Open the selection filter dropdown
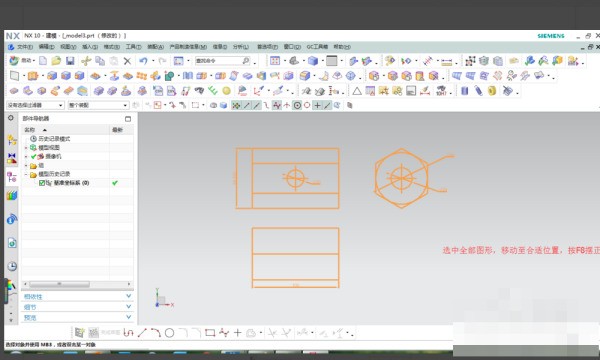This screenshot has width=600, height=360. click(x=35, y=105)
